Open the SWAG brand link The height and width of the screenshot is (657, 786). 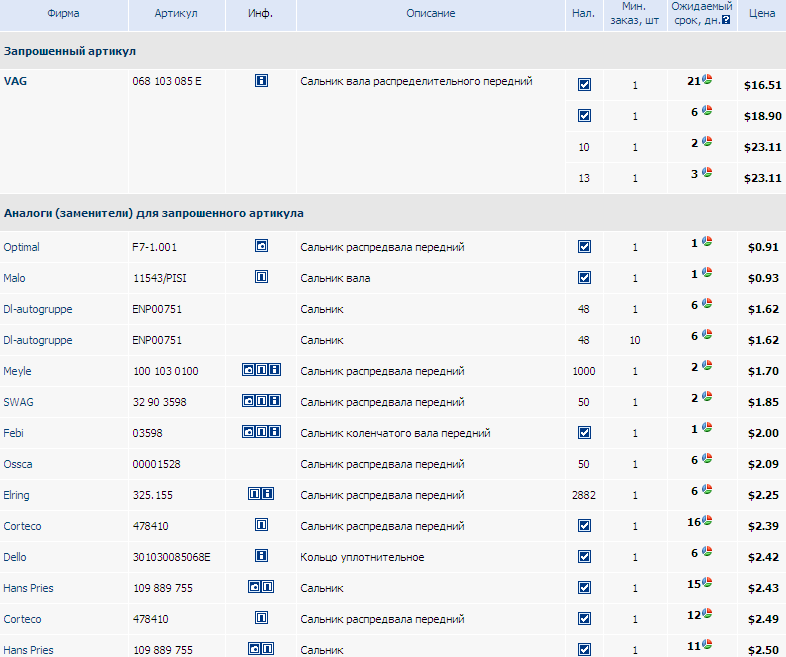coord(18,402)
